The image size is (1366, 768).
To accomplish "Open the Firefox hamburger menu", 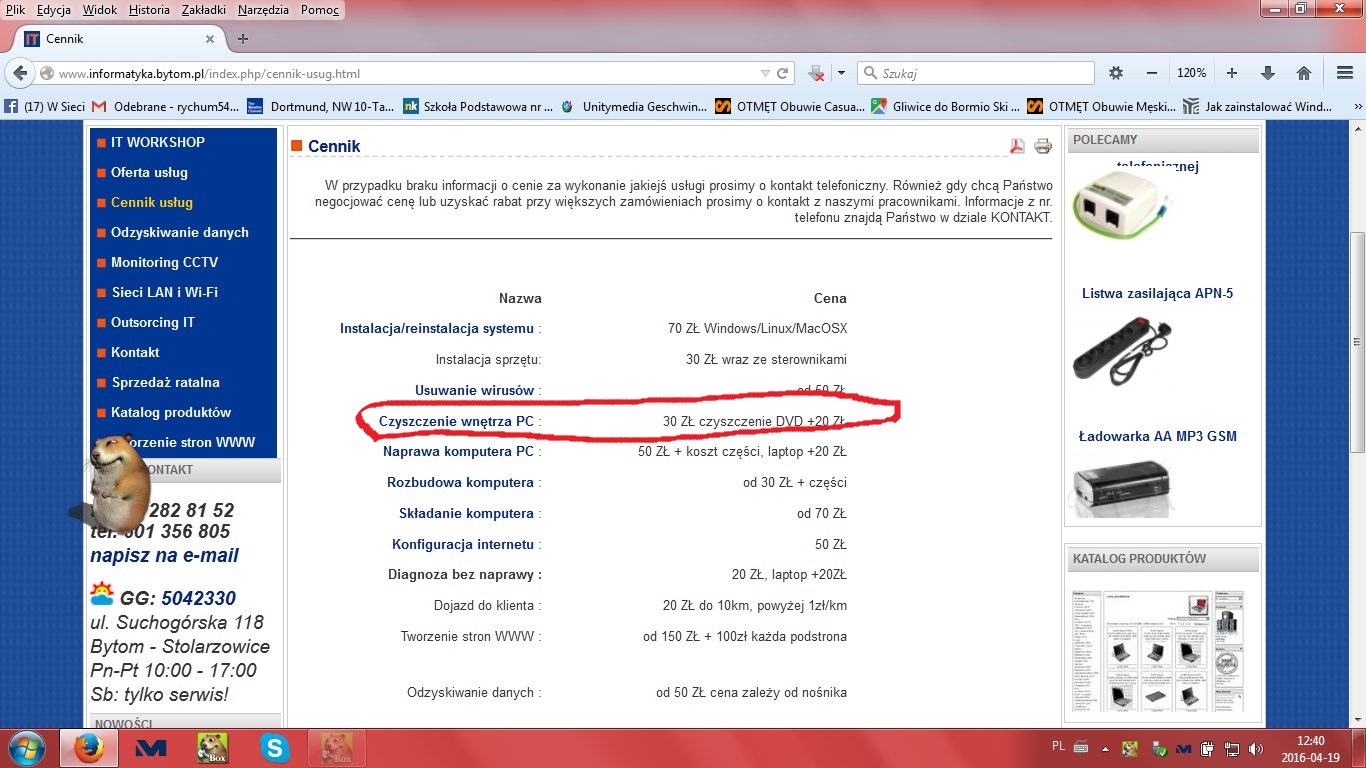I will pyautogui.click(x=1345, y=73).
